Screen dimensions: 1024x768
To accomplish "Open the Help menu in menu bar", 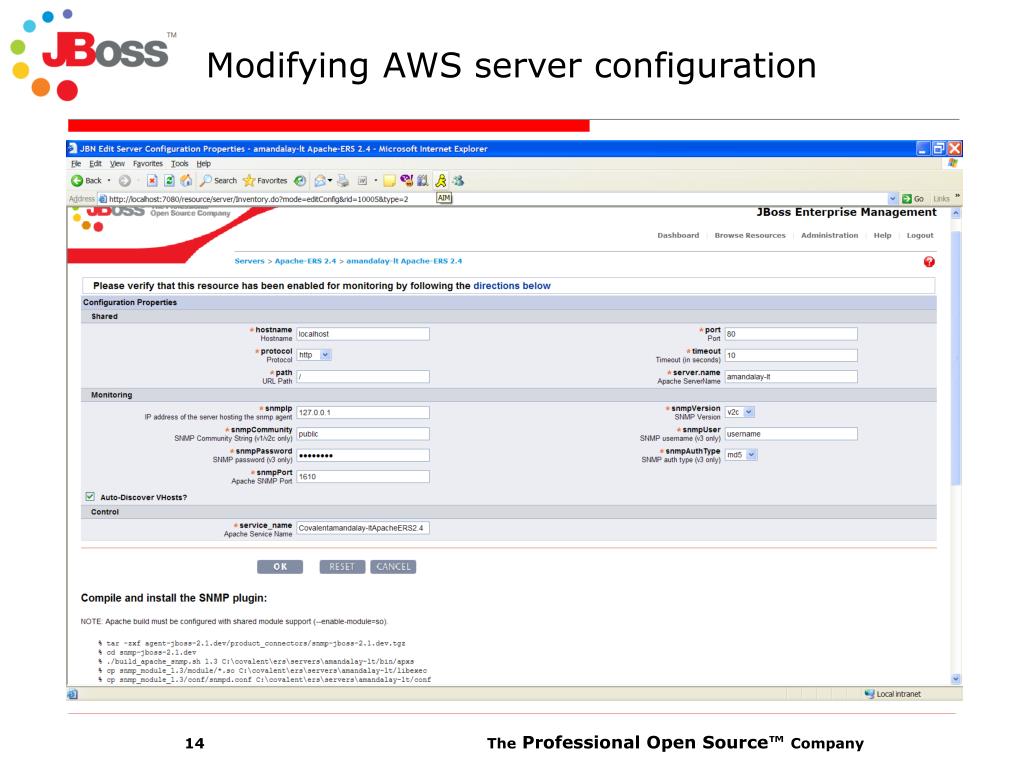I will (204, 164).
